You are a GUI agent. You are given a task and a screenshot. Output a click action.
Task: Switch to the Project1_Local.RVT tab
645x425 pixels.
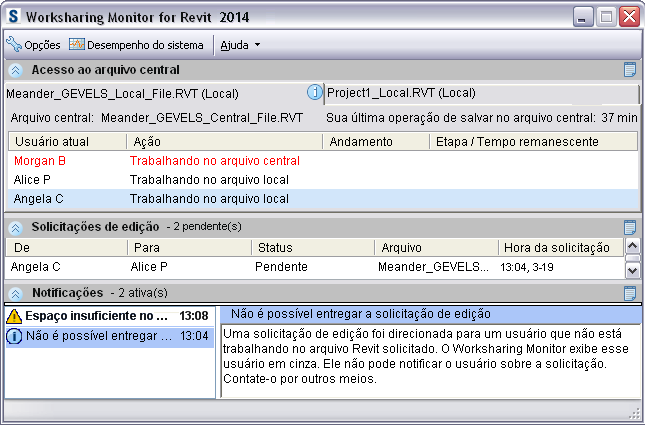click(x=482, y=93)
